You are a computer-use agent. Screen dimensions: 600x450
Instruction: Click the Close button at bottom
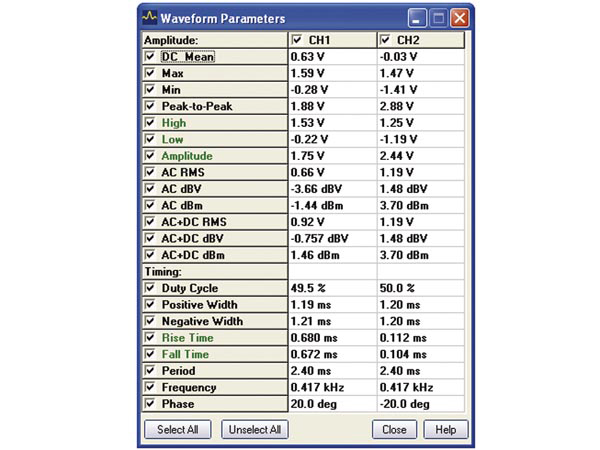point(394,429)
